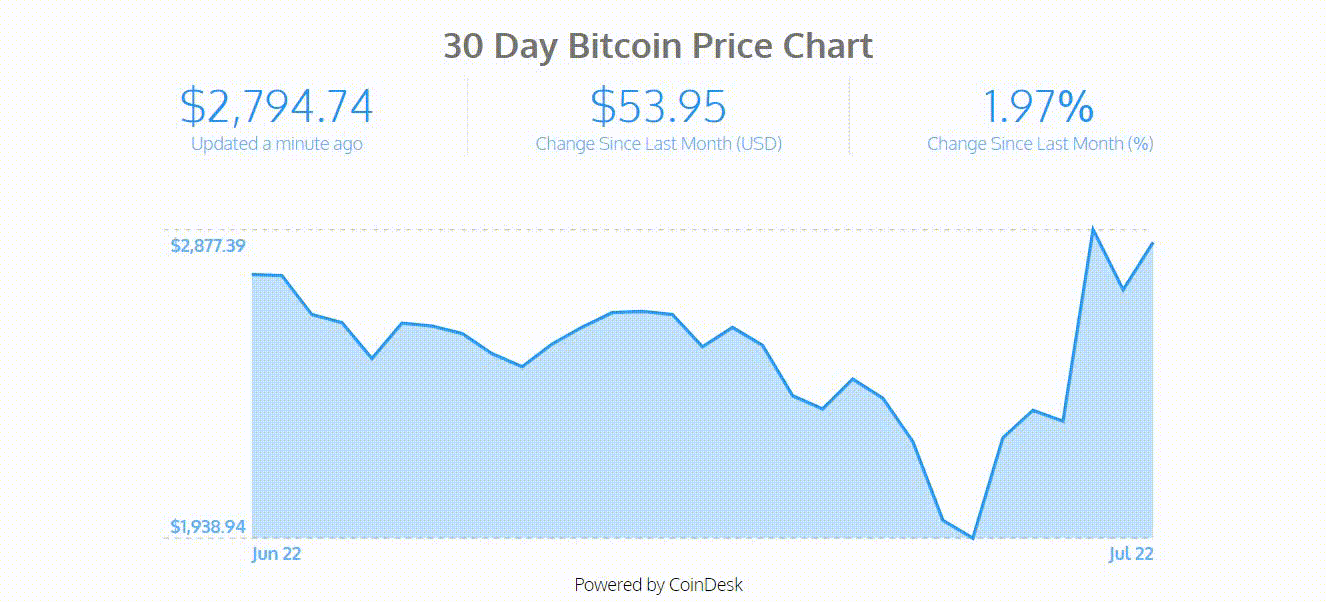
Task: Click the $2,877.39 maximum price label
Action: tap(208, 246)
